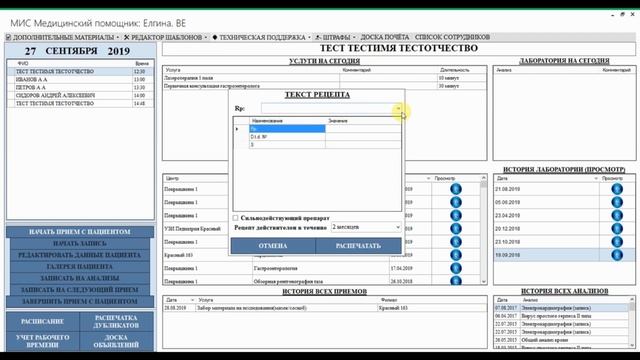Select Лазеротерапия 1 поле service row
640x360 pixels.
(325, 78)
